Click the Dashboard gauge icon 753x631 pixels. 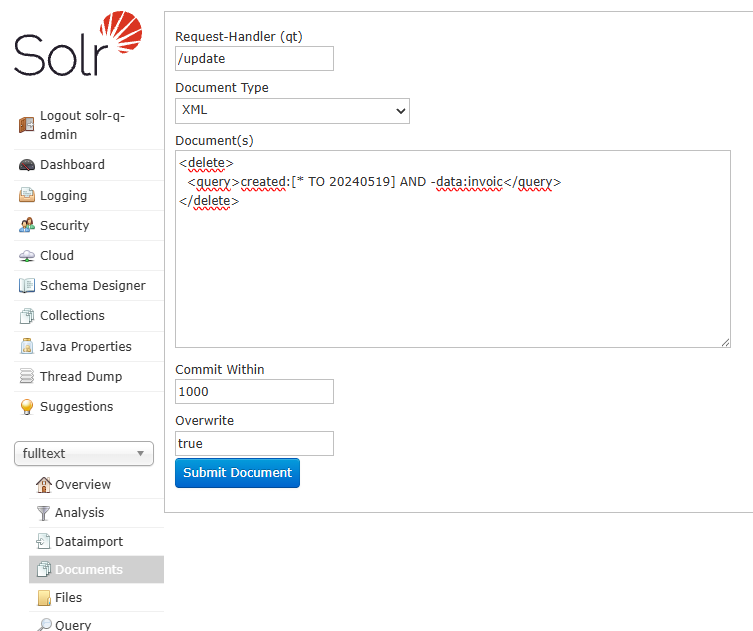[x=26, y=165]
